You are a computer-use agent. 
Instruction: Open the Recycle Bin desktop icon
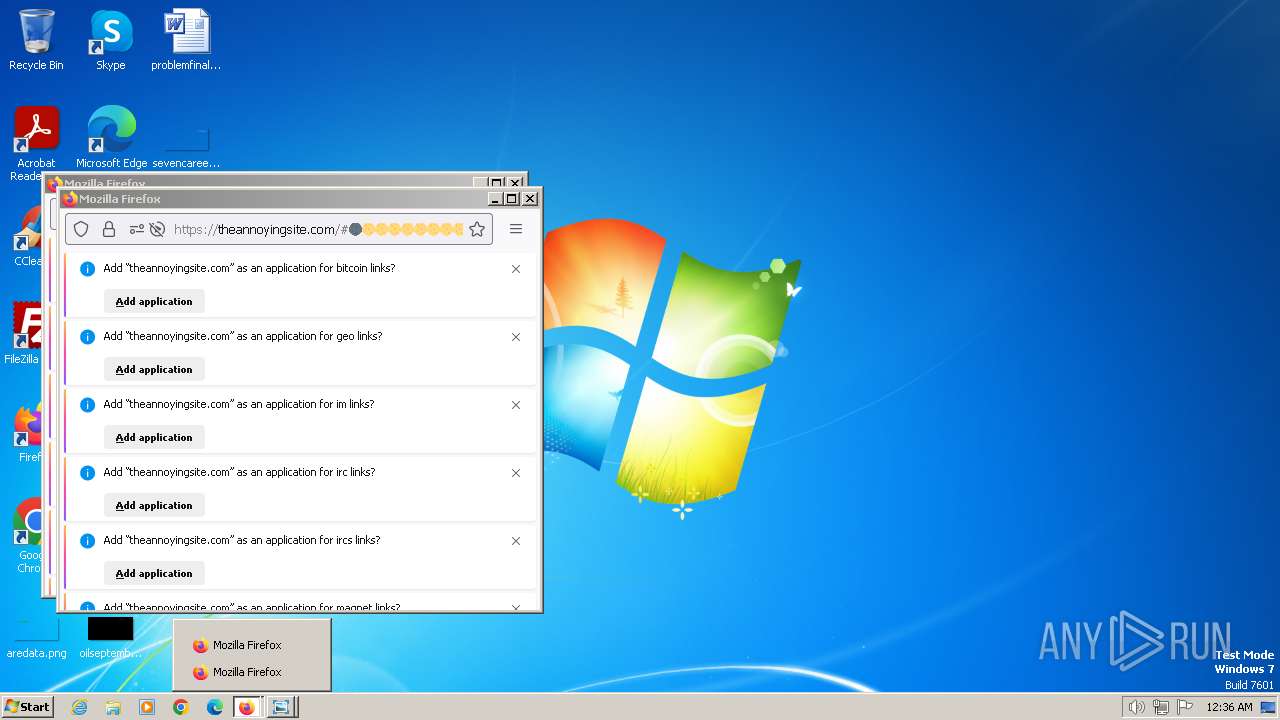[36, 41]
